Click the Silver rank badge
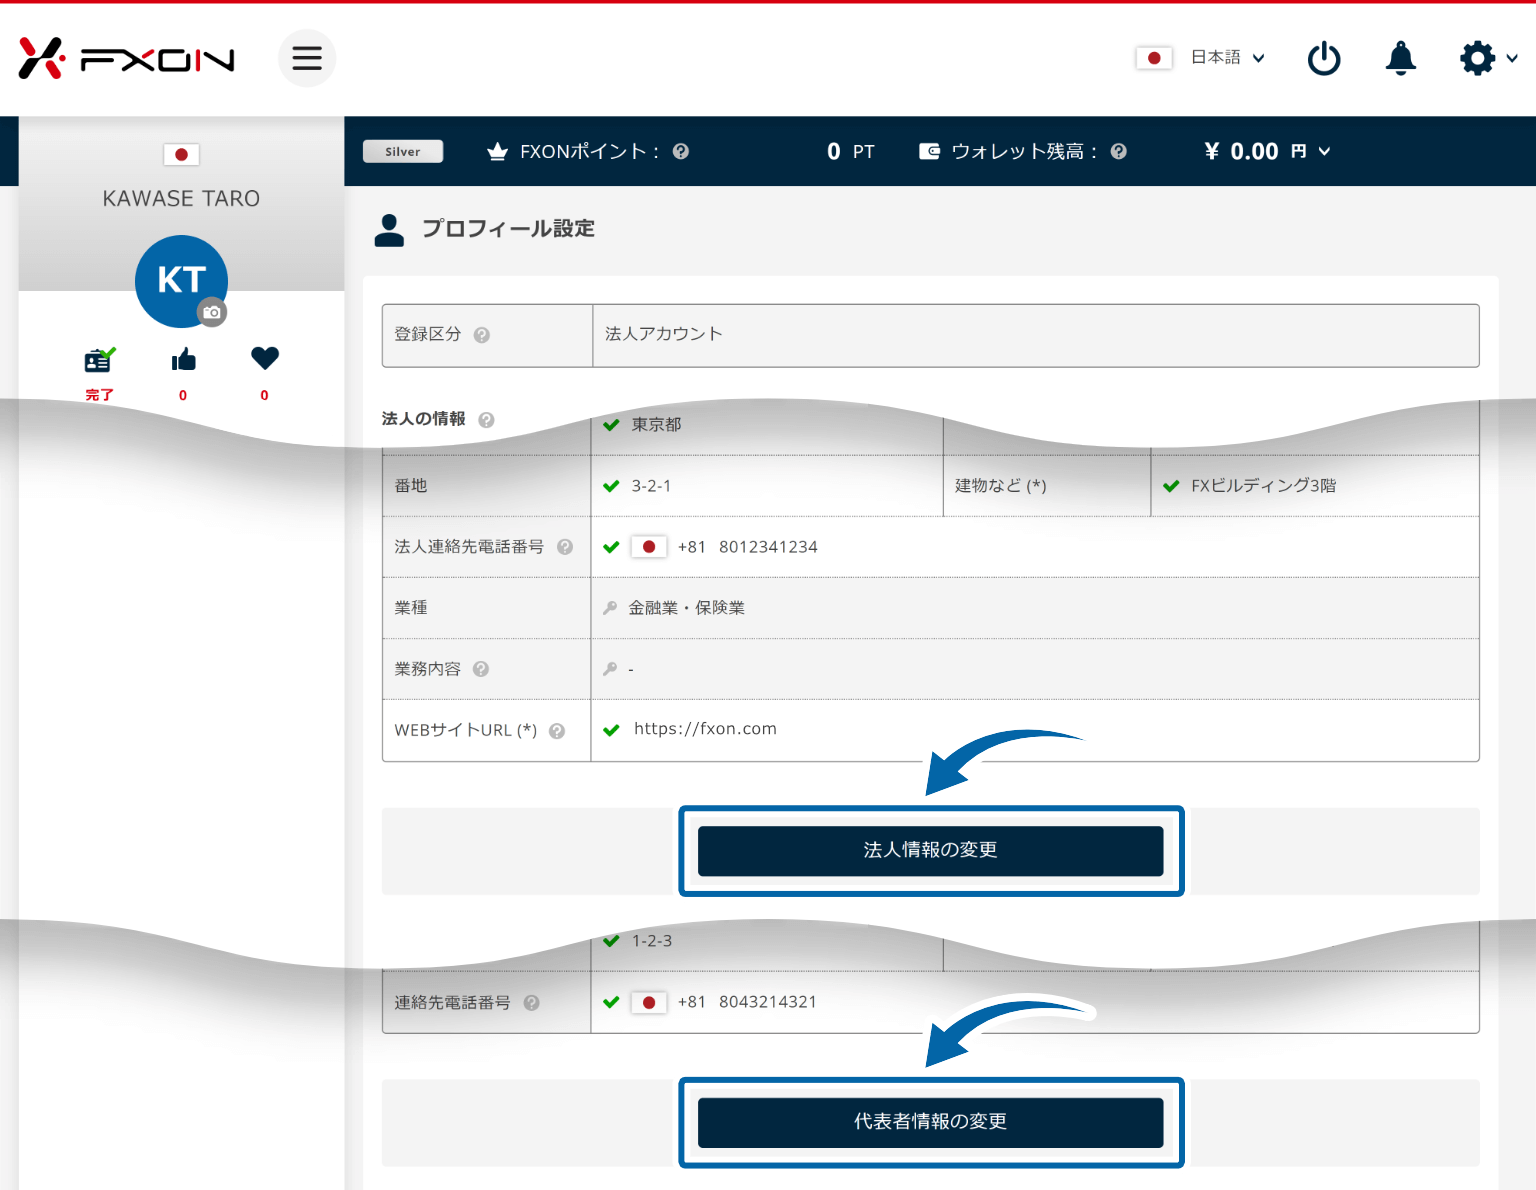This screenshot has height=1190, width=1536. click(x=403, y=151)
